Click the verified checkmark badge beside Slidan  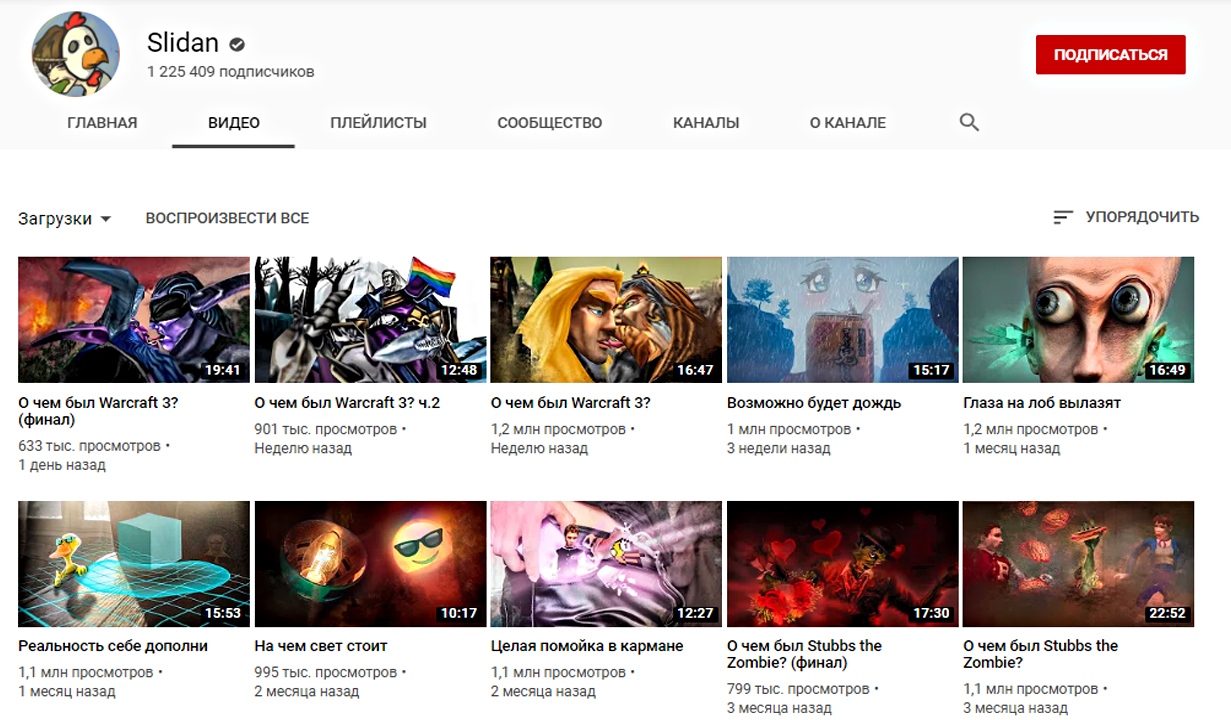[x=237, y=44]
